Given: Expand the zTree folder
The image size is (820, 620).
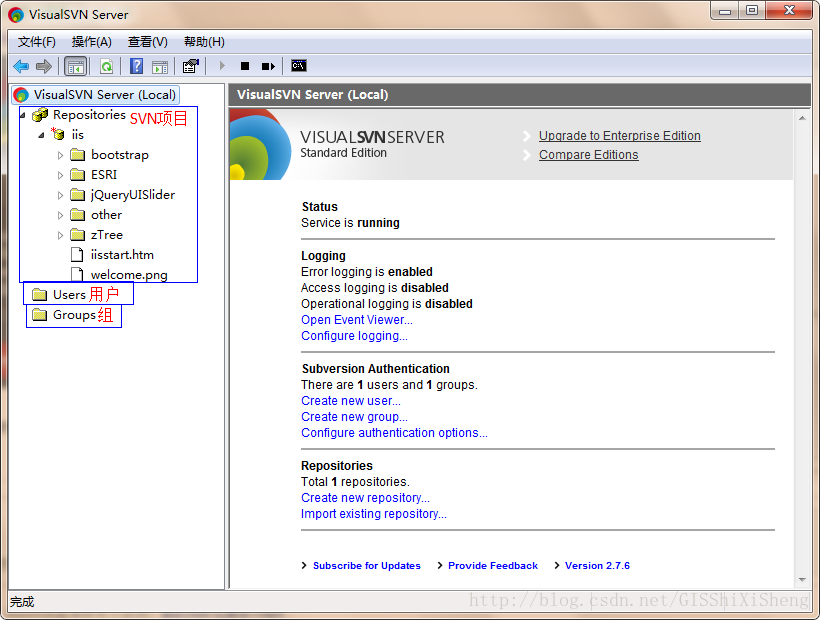Looking at the screenshot, I should pos(60,235).
